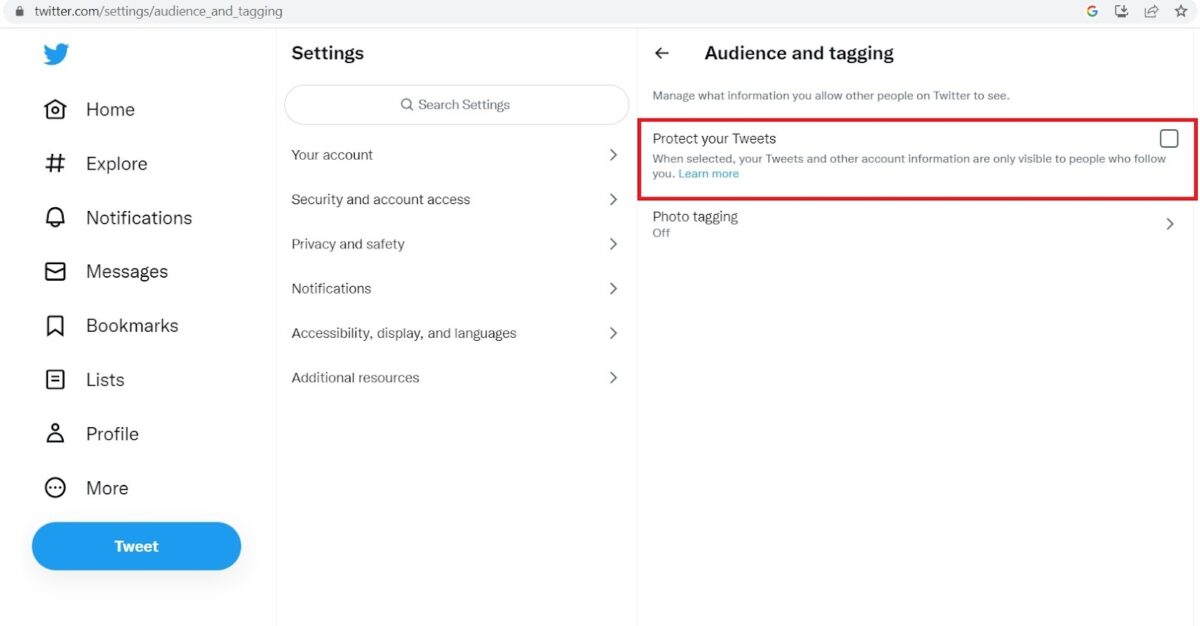Click the download page icon in toolbar

pos(1122,12)
